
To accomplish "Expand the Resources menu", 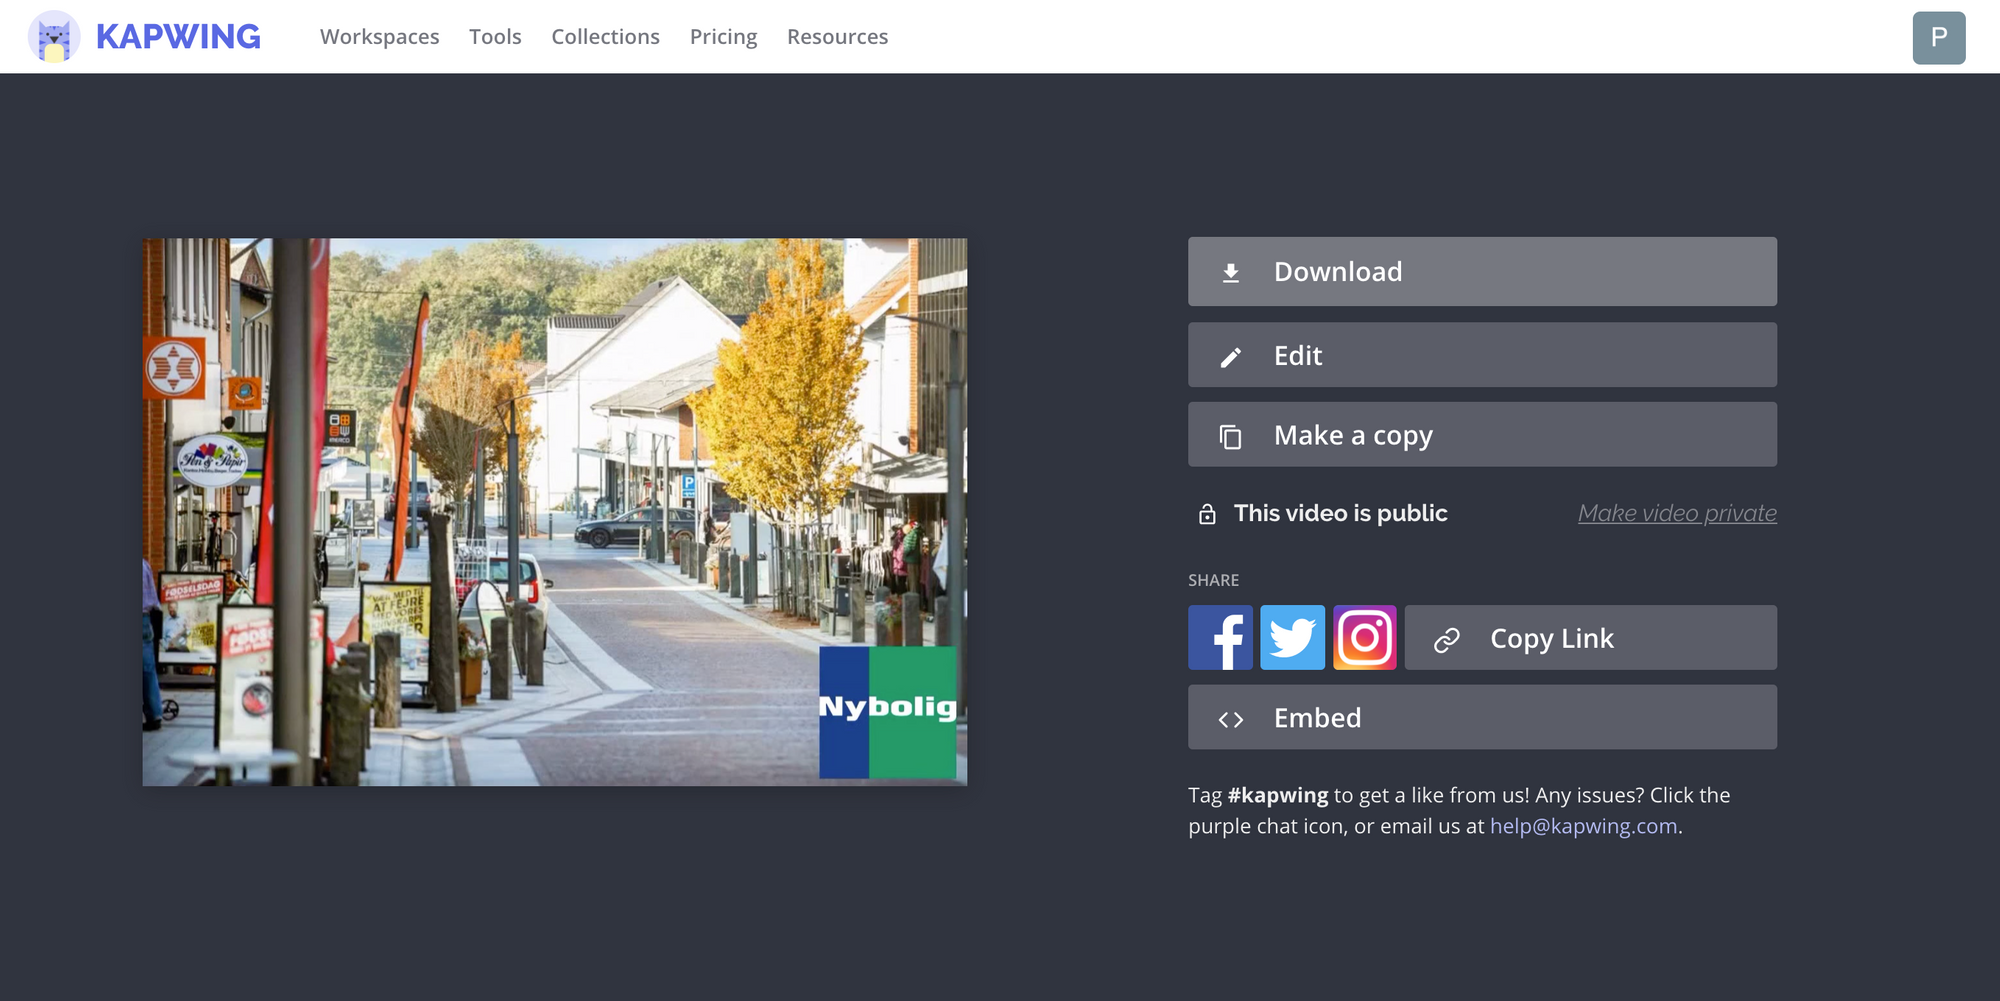I will coord(837,37).
